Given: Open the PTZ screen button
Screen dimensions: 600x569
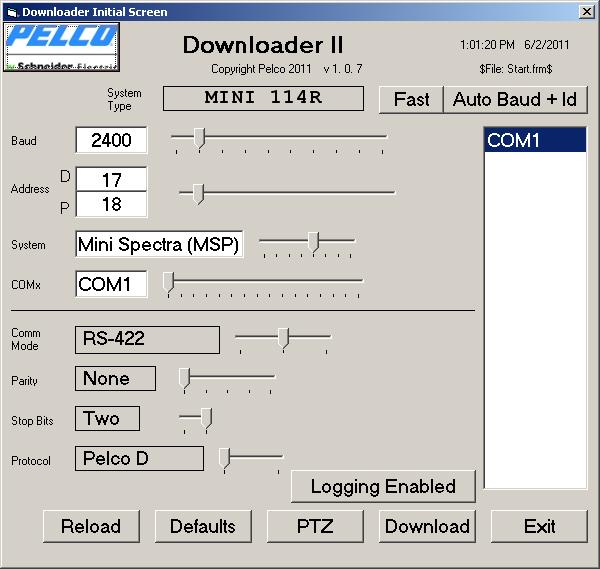Looking at the screenshot, I should [315, 526].
